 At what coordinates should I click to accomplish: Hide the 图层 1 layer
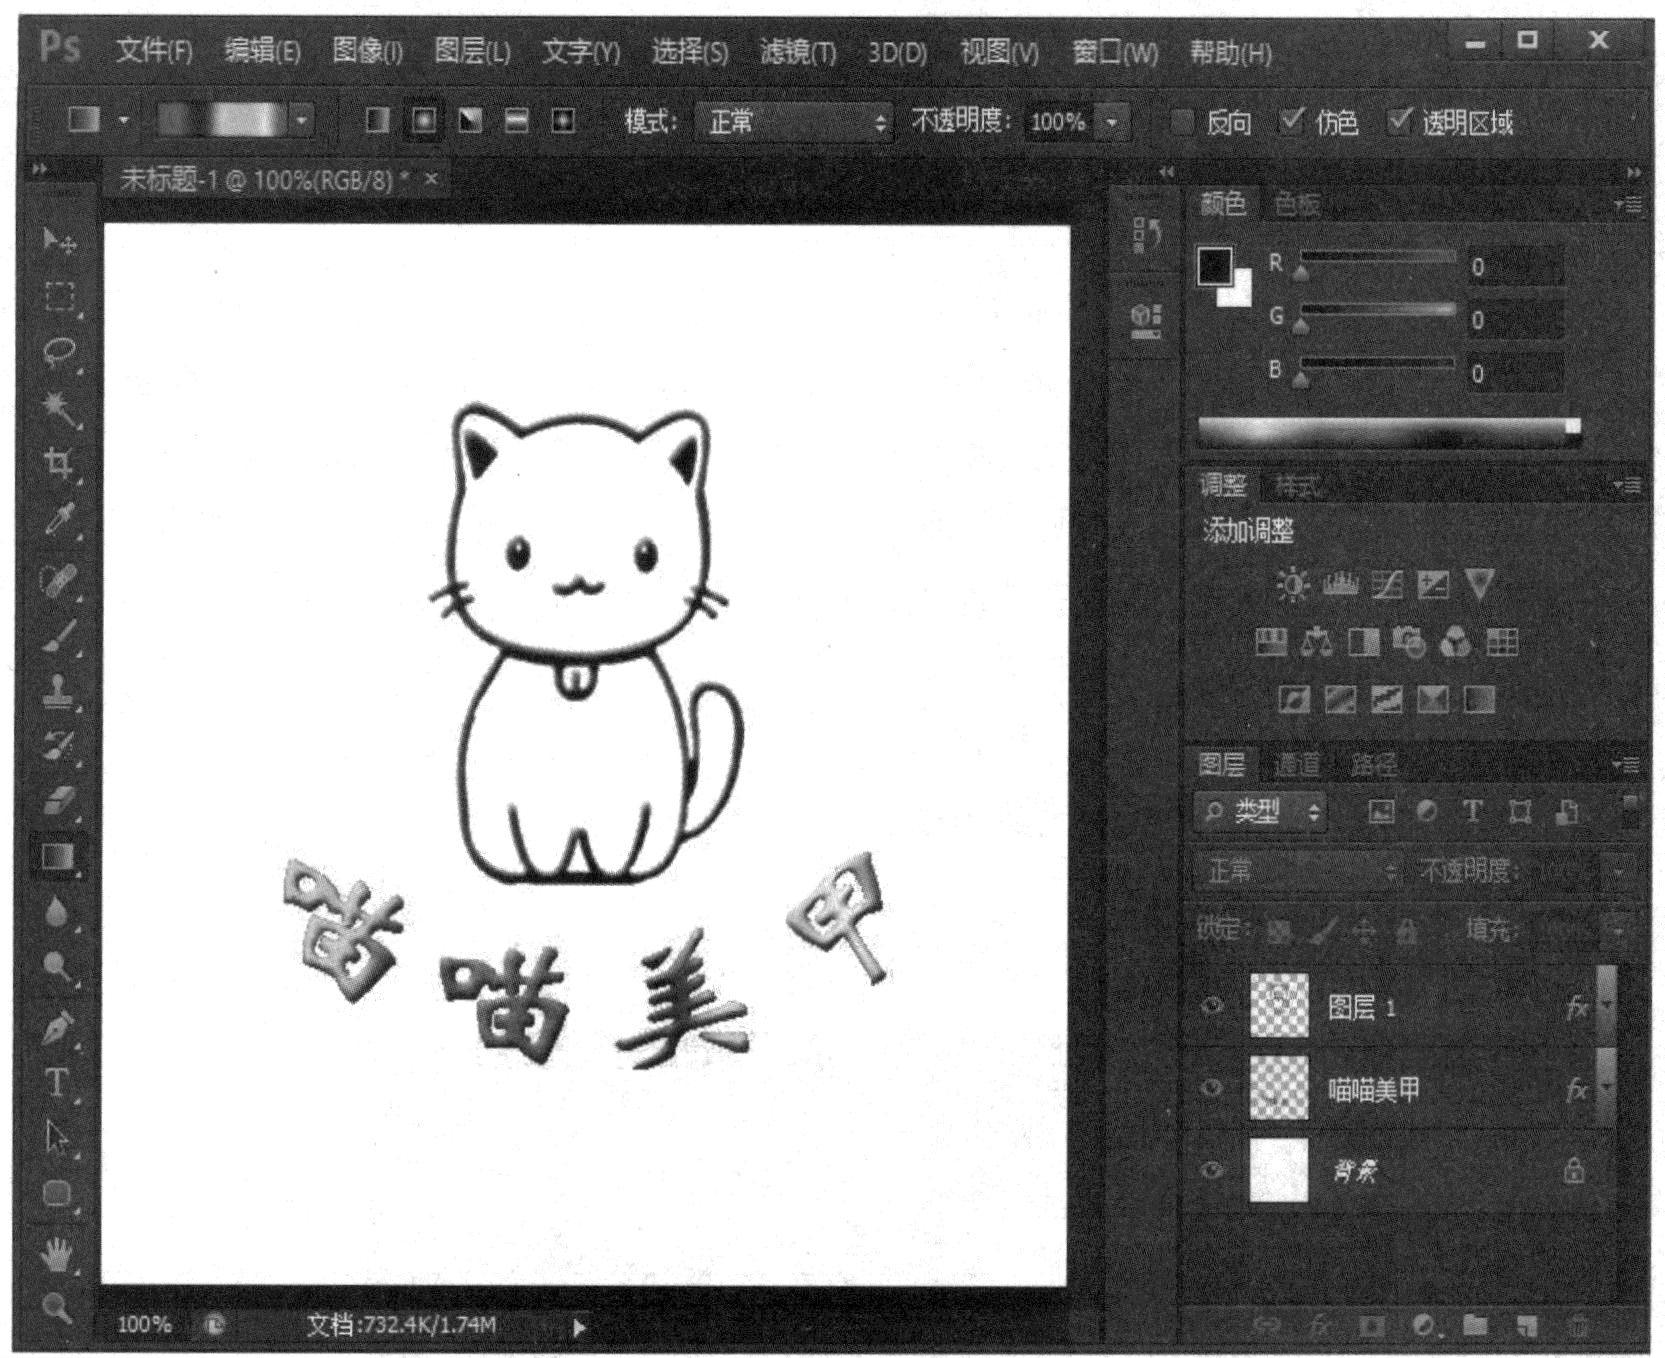pyautogui.click(x=1212, y=1006)
